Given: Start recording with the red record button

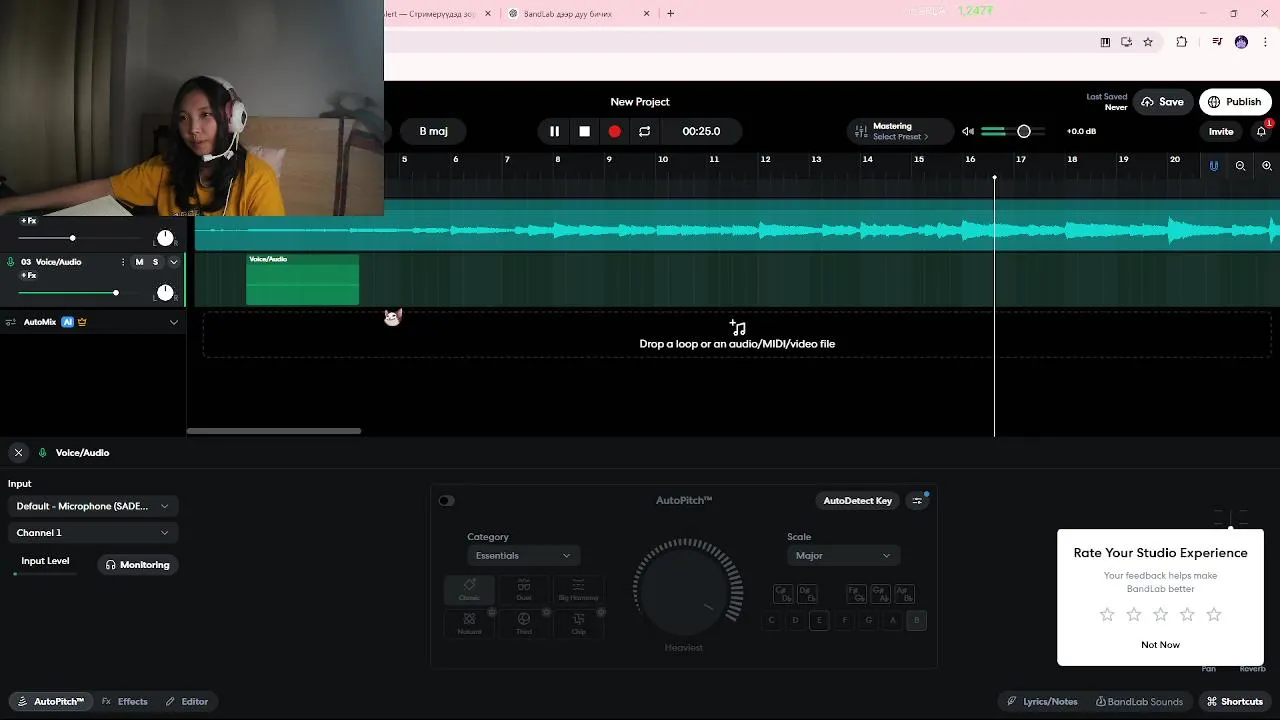Looking at the screenshot, I should coord(614,131).
